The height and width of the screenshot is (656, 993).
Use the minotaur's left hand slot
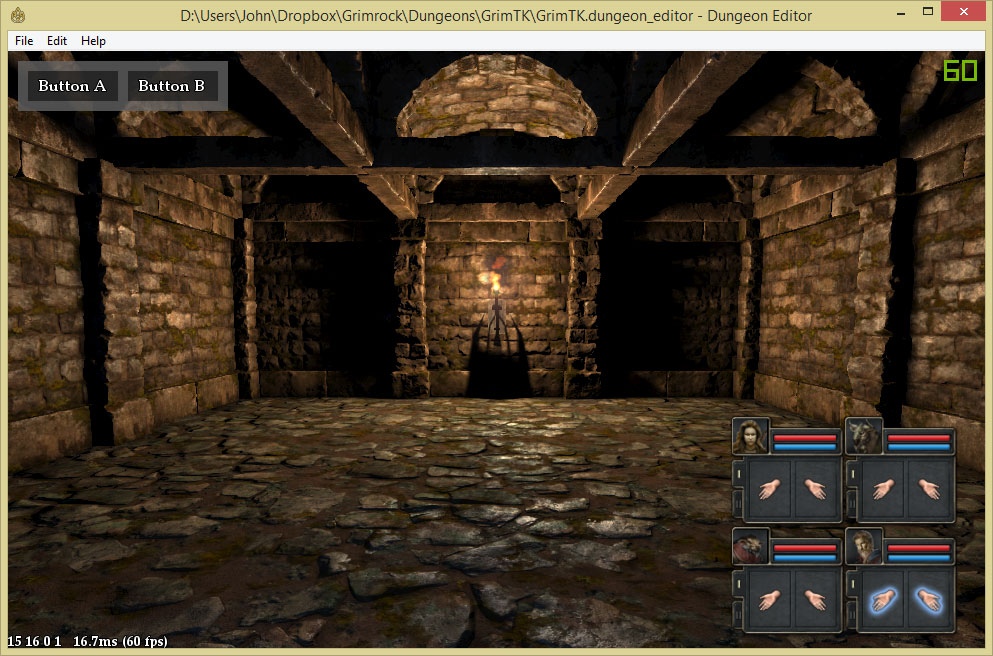(x=883, y=489)
